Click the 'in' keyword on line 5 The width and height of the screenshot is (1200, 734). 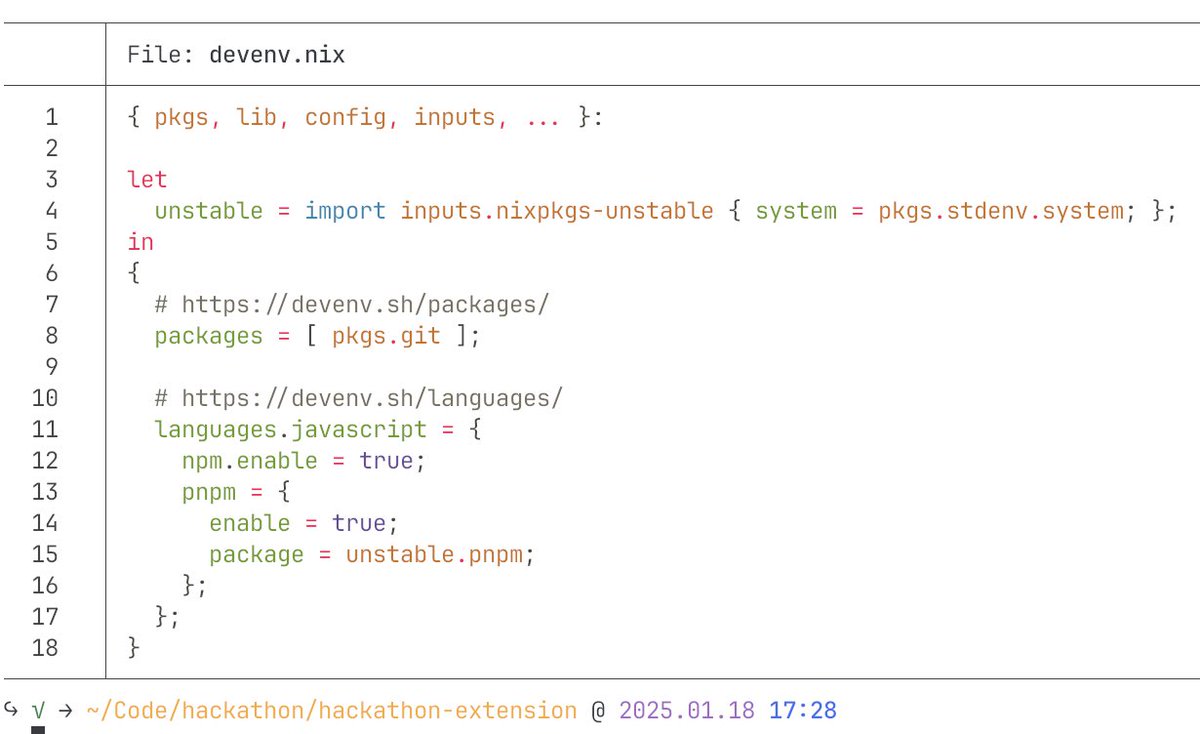140,242
